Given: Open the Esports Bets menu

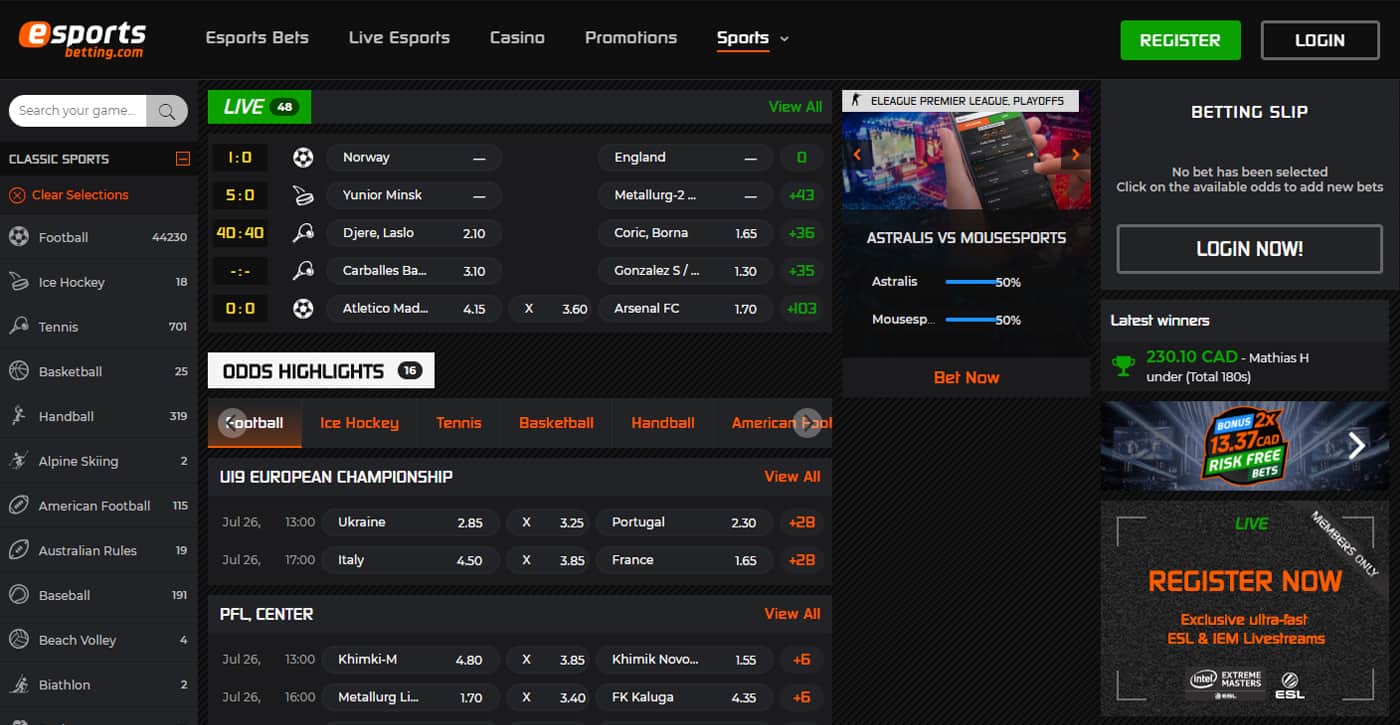Looking at the screenshot, I should click(x=257, y=38).
